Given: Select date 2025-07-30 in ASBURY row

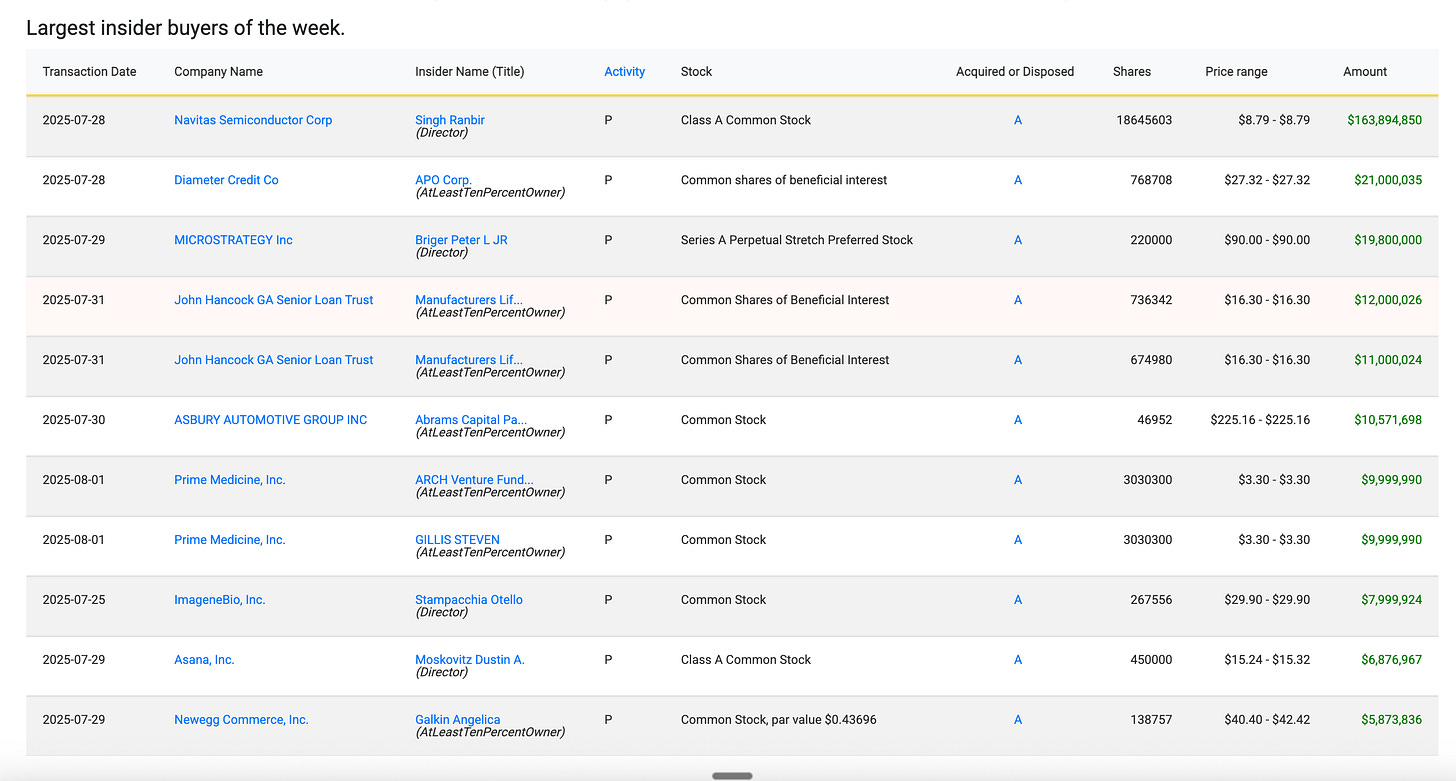Looking at the screenshot, I should point(73,420).
